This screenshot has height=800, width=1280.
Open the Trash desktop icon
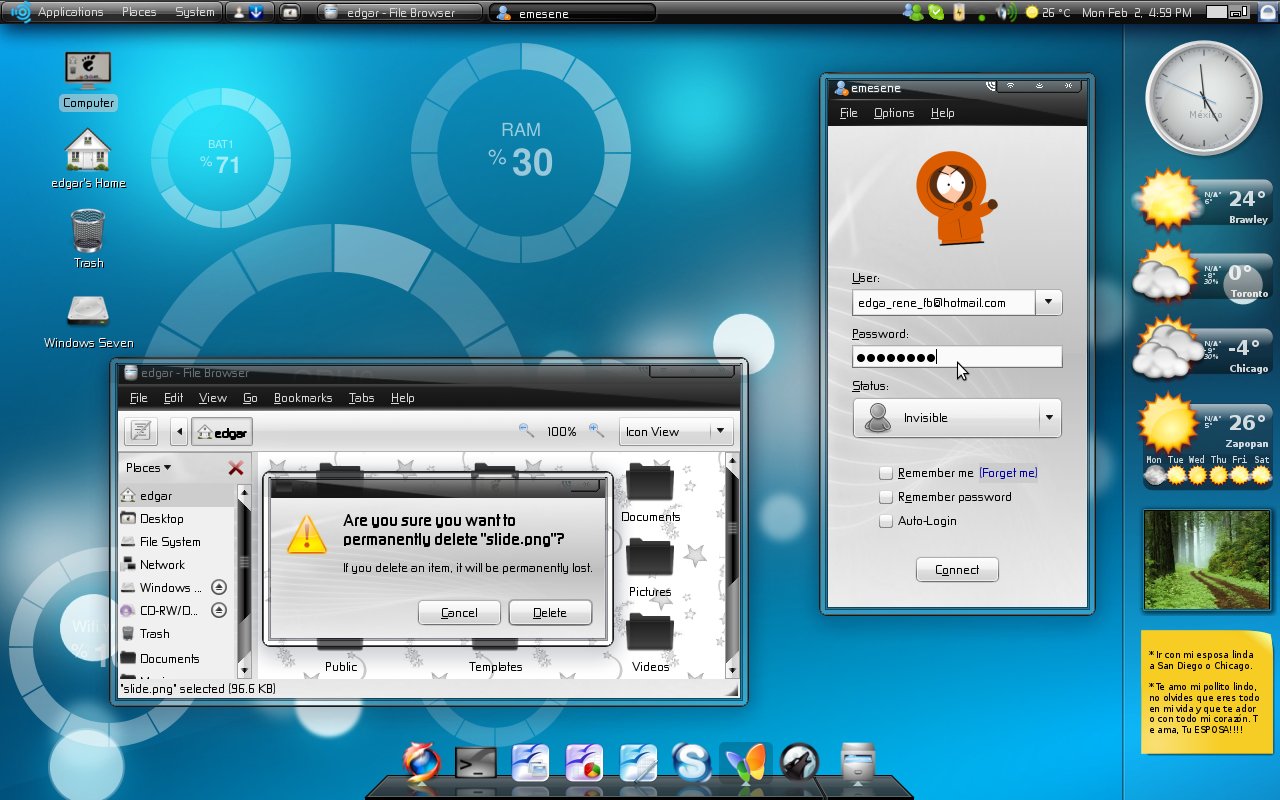(88, 240)
